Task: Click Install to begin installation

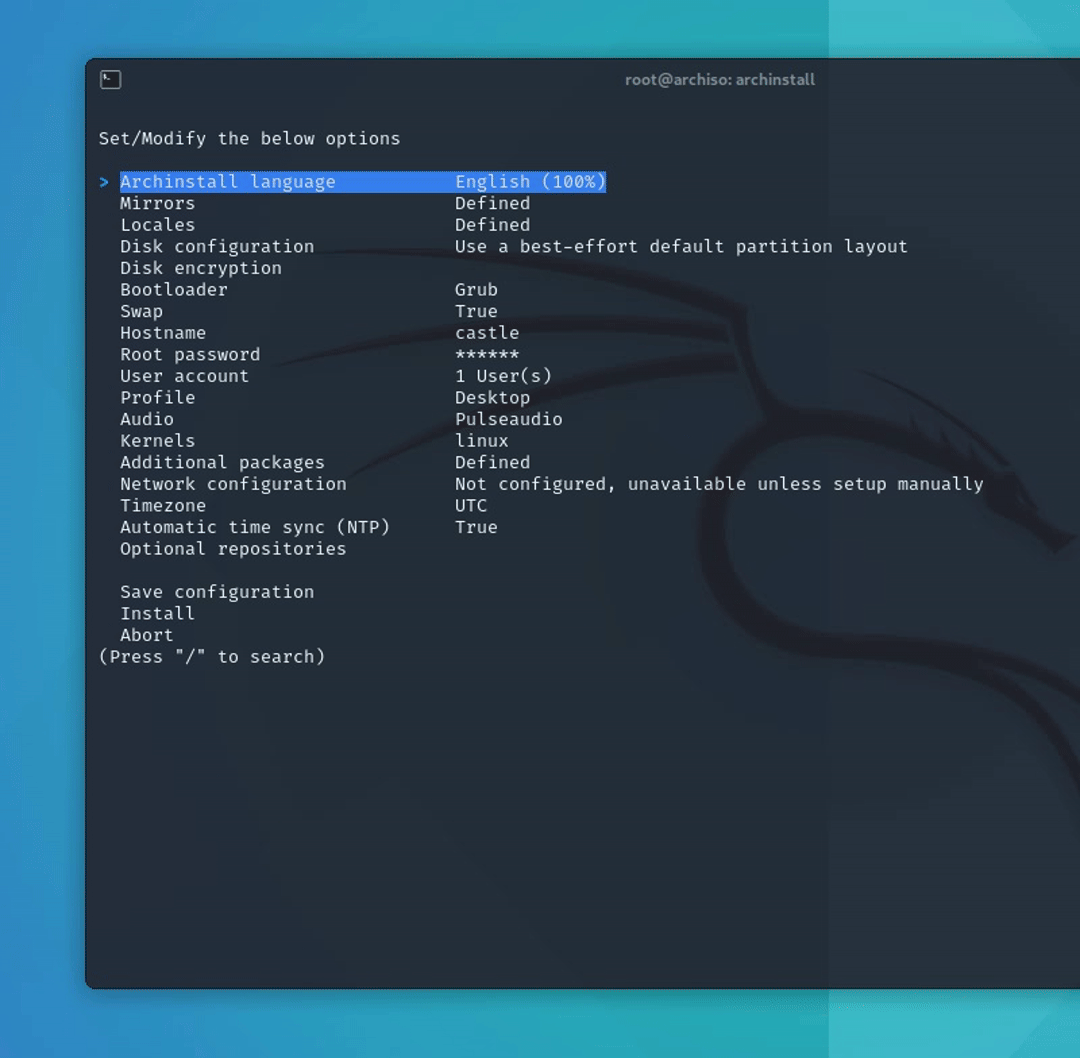Action: pos(157,613)
